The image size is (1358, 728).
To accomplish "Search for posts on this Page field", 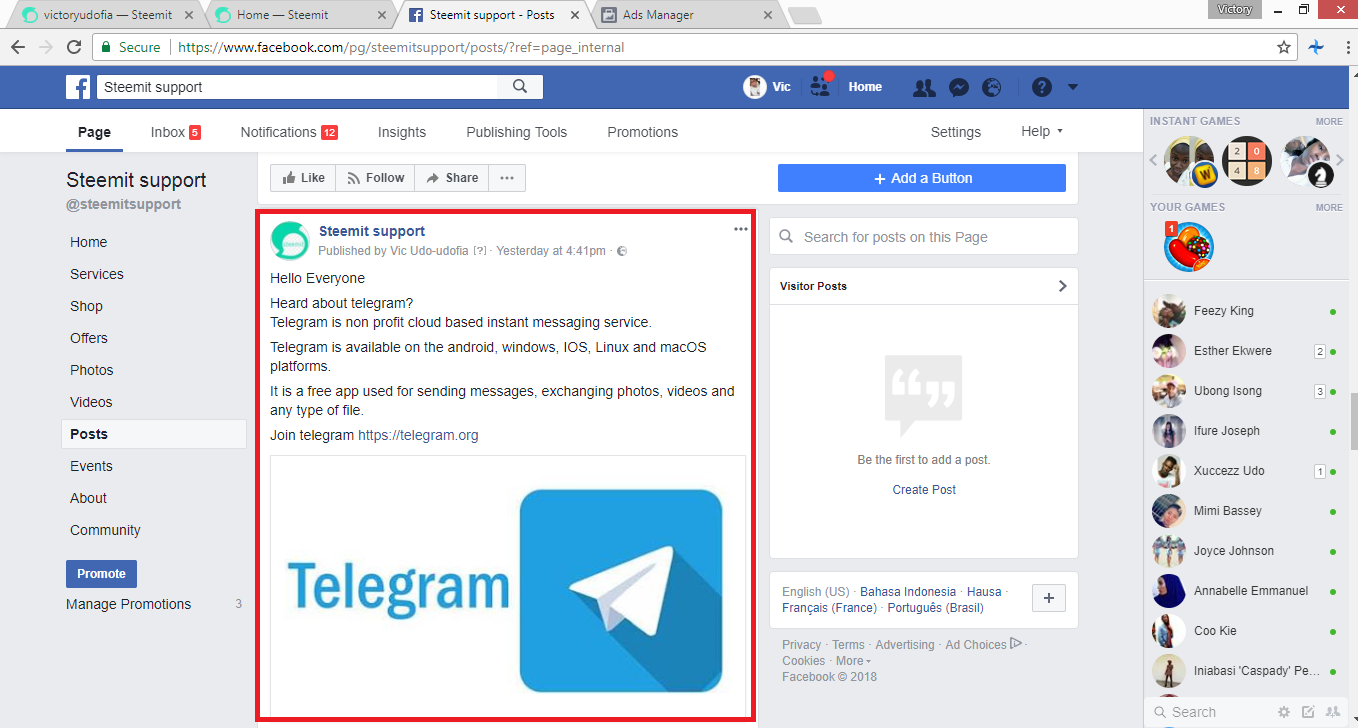I will pyautogui.click(x=924, y=237).
